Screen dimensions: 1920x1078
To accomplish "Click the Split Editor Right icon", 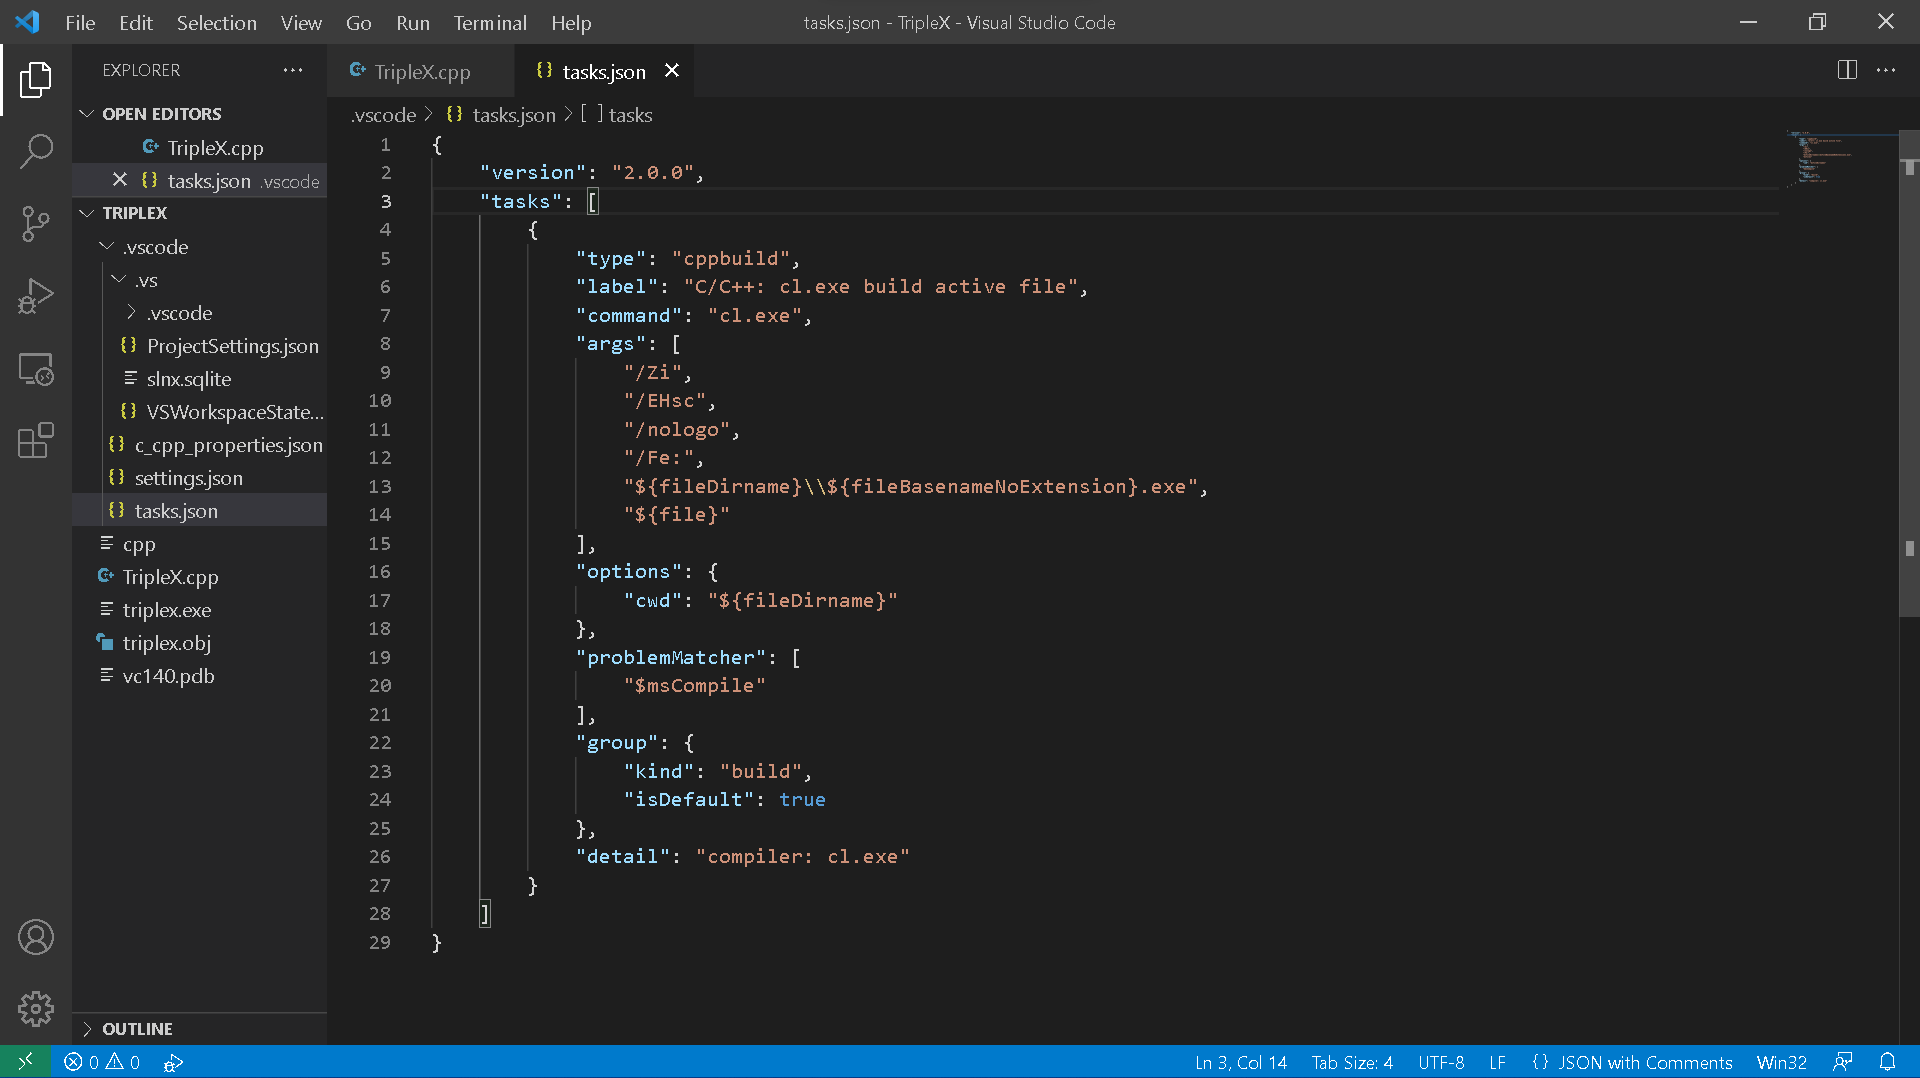I will 1847,70.
